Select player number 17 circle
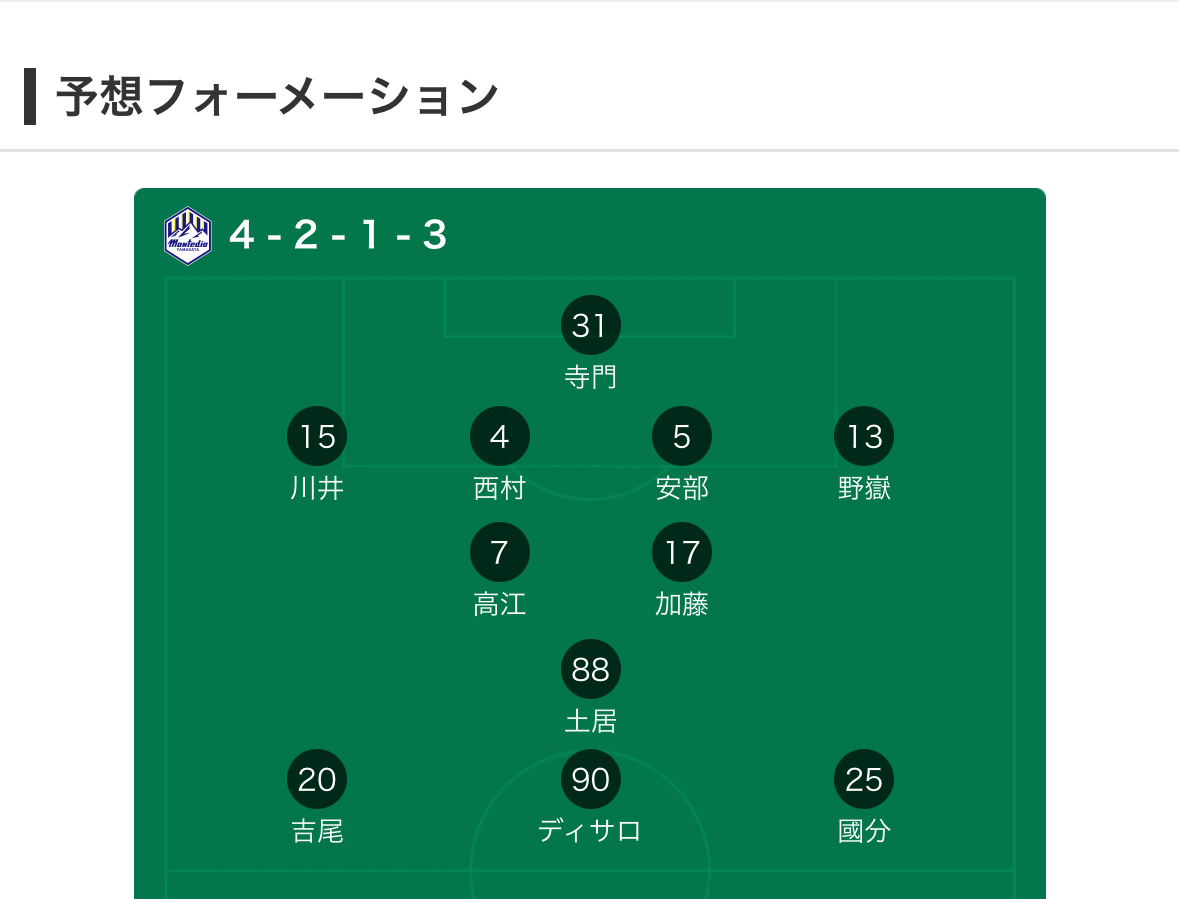The width and height of the screenshot is (1179, 899). [682, 552]
